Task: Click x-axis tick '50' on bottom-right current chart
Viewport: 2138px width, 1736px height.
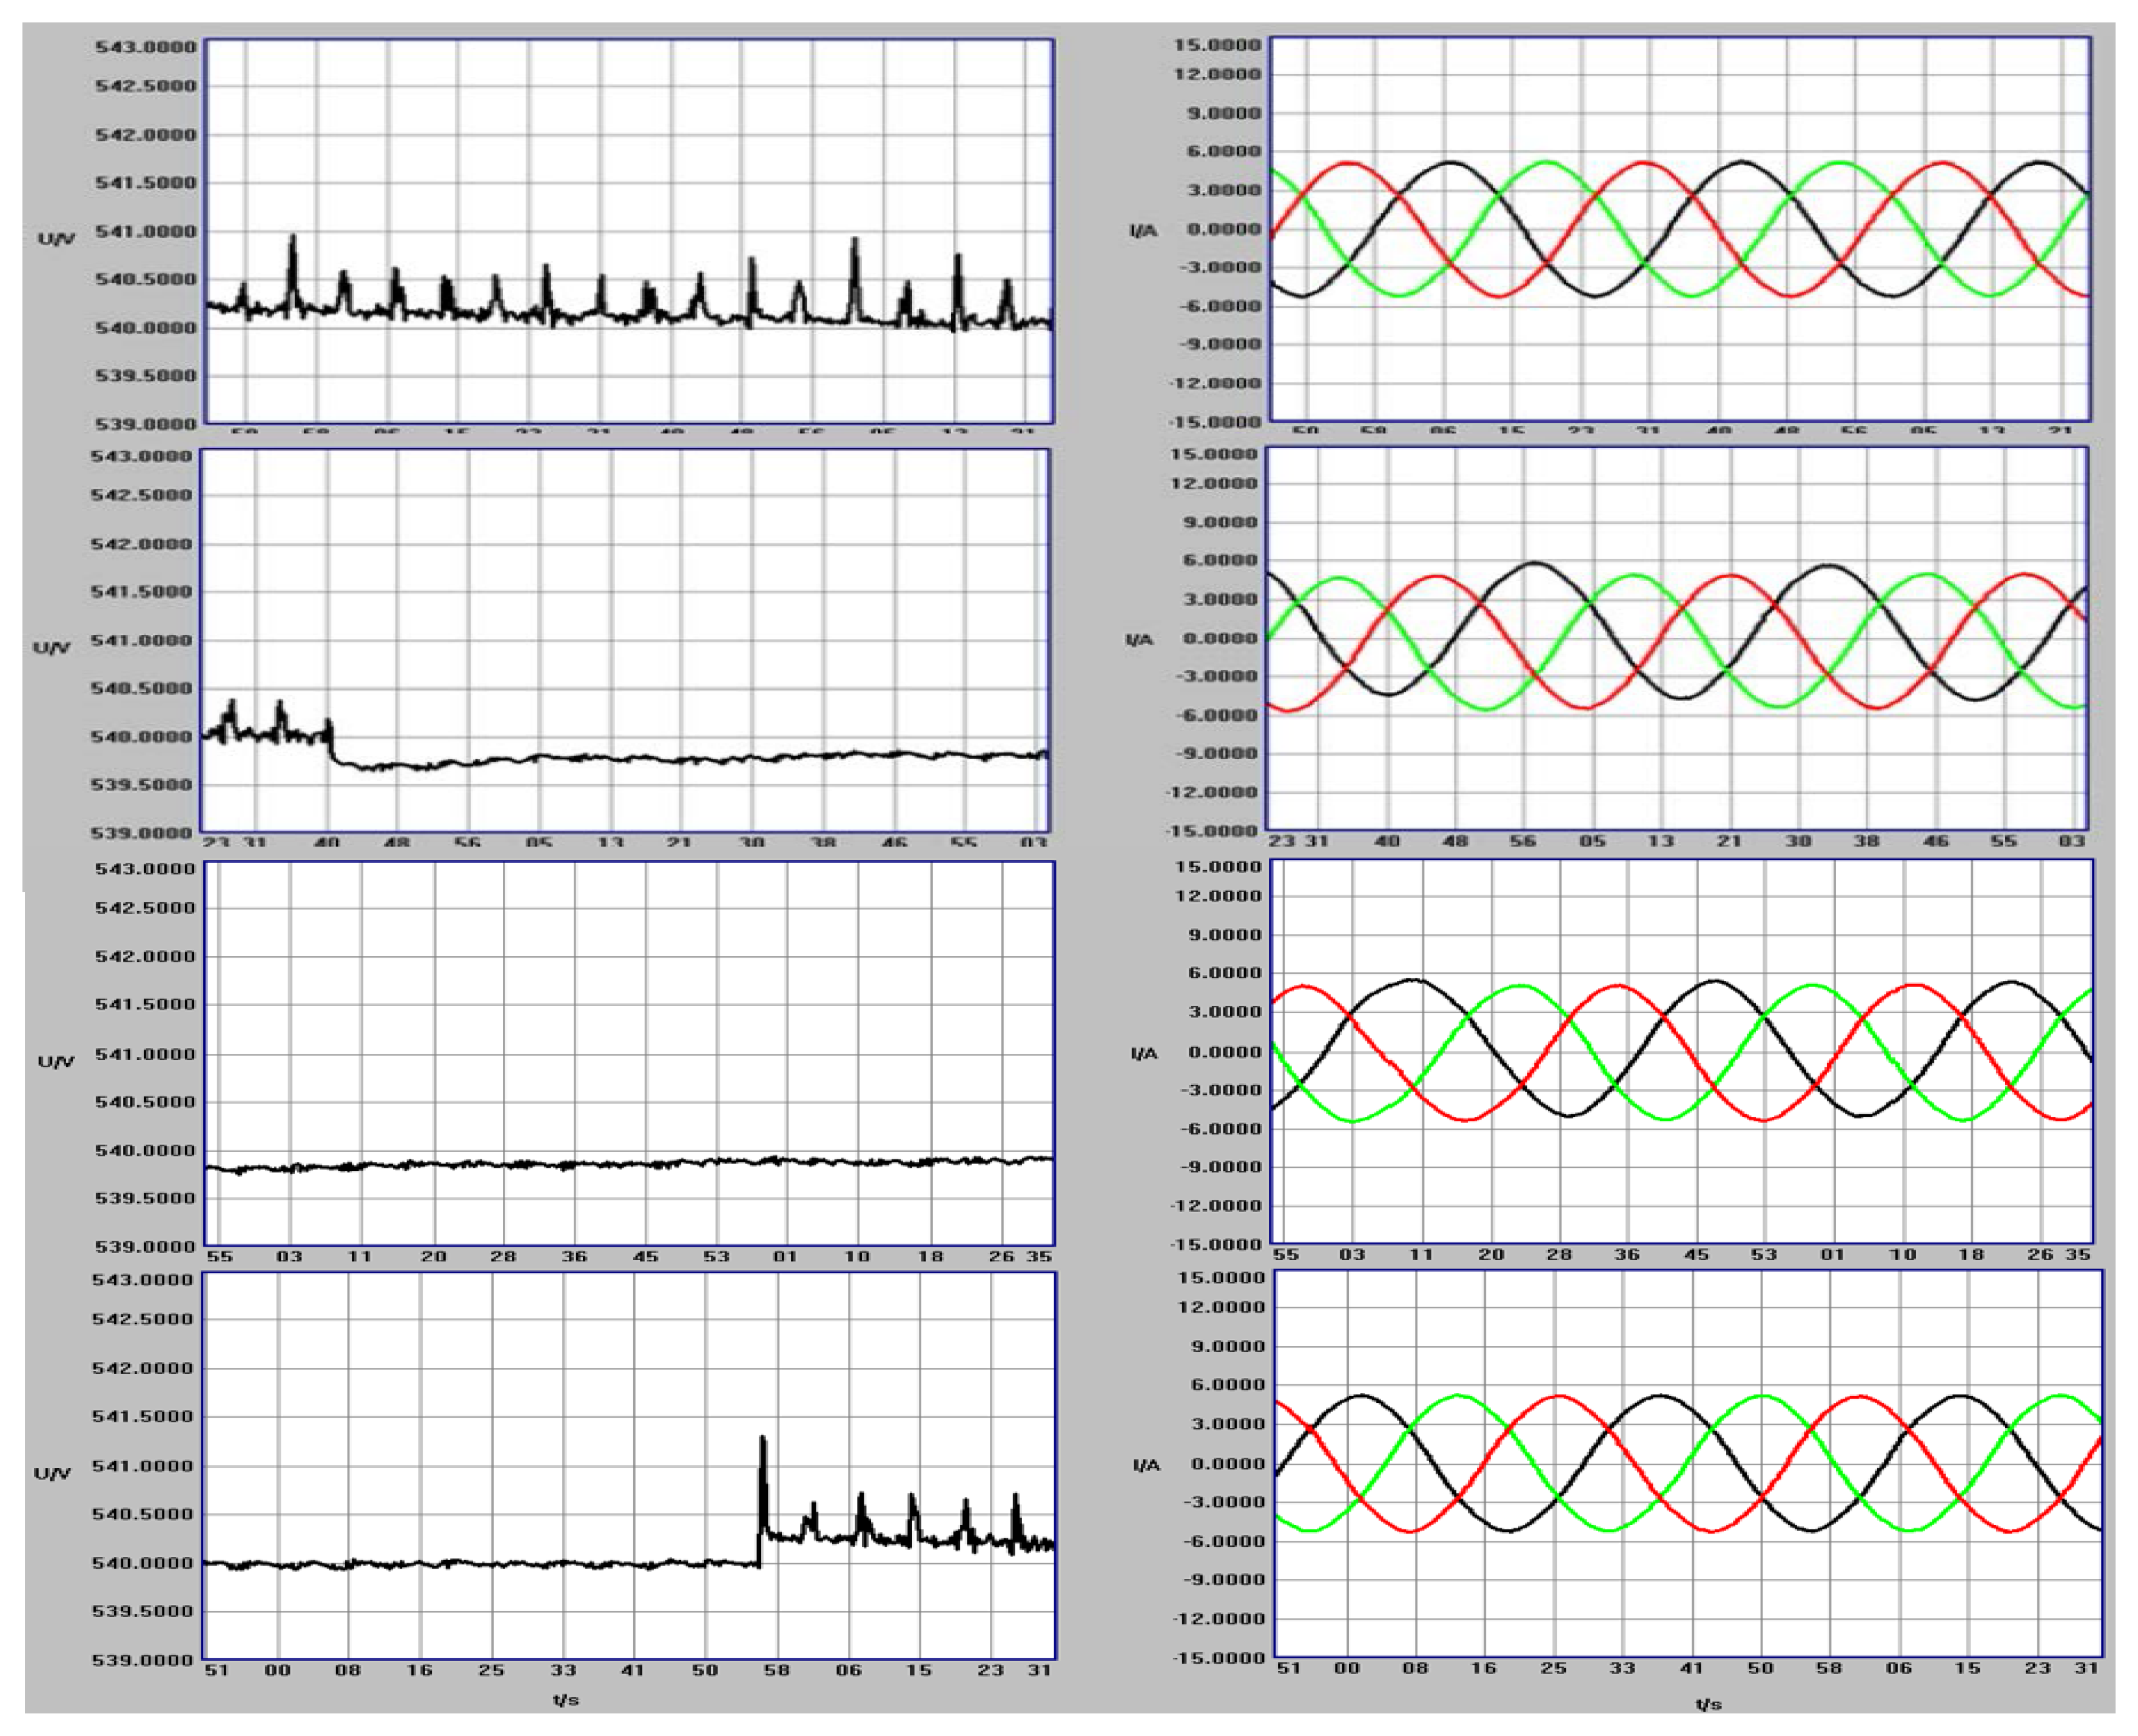Action: (x=1760, y=1667)
